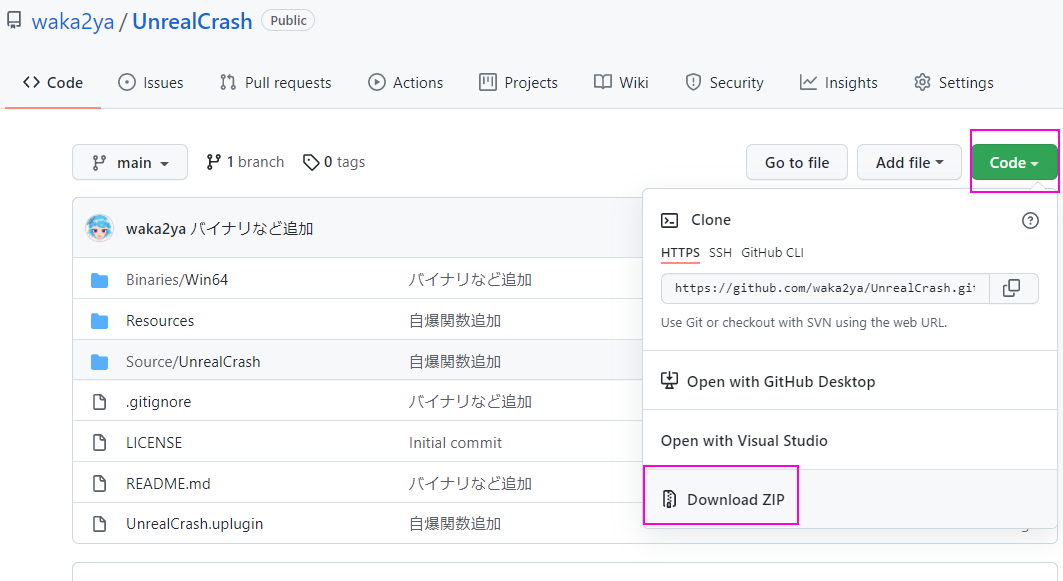Click the clone URL text field

click(x=824, y=288)
